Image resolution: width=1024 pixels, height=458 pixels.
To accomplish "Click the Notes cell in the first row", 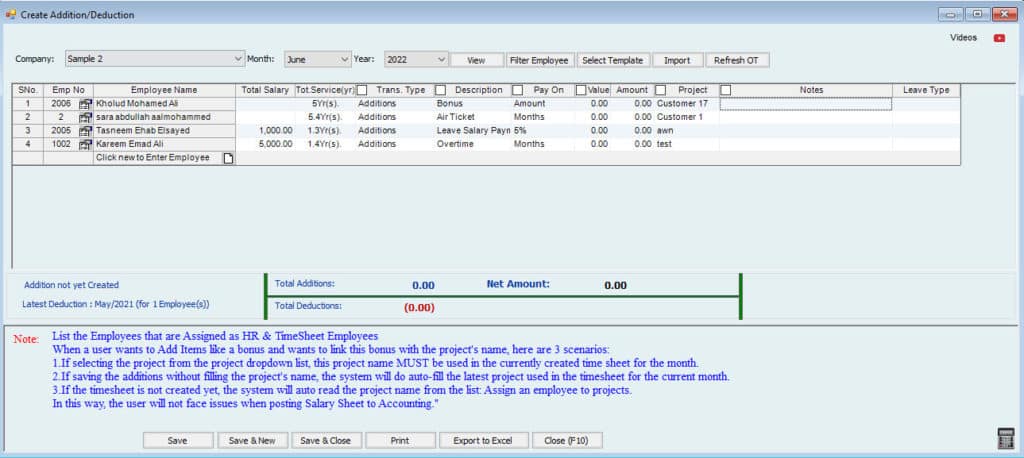I will pos(805,104).
